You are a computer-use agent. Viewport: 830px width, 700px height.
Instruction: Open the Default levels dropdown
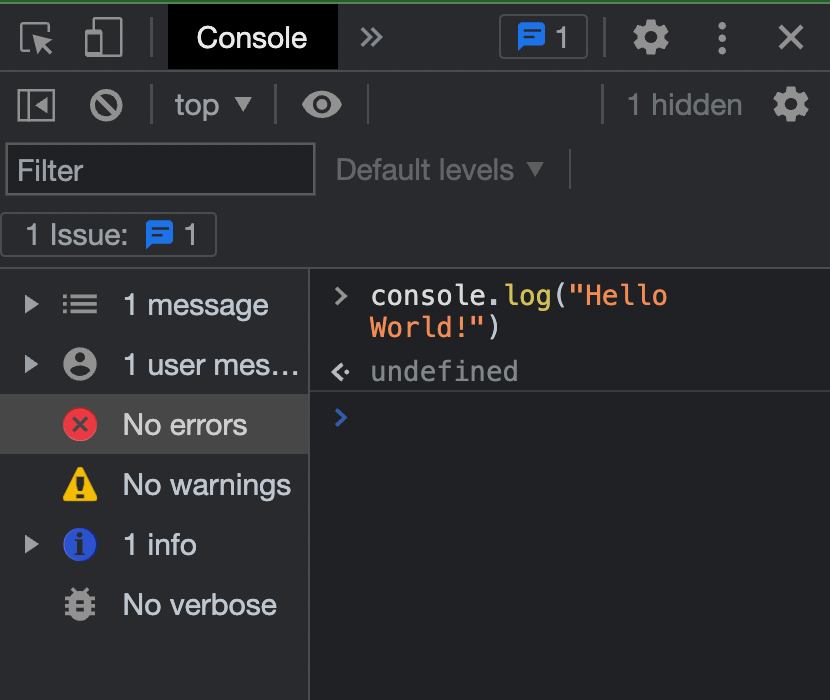439,170
